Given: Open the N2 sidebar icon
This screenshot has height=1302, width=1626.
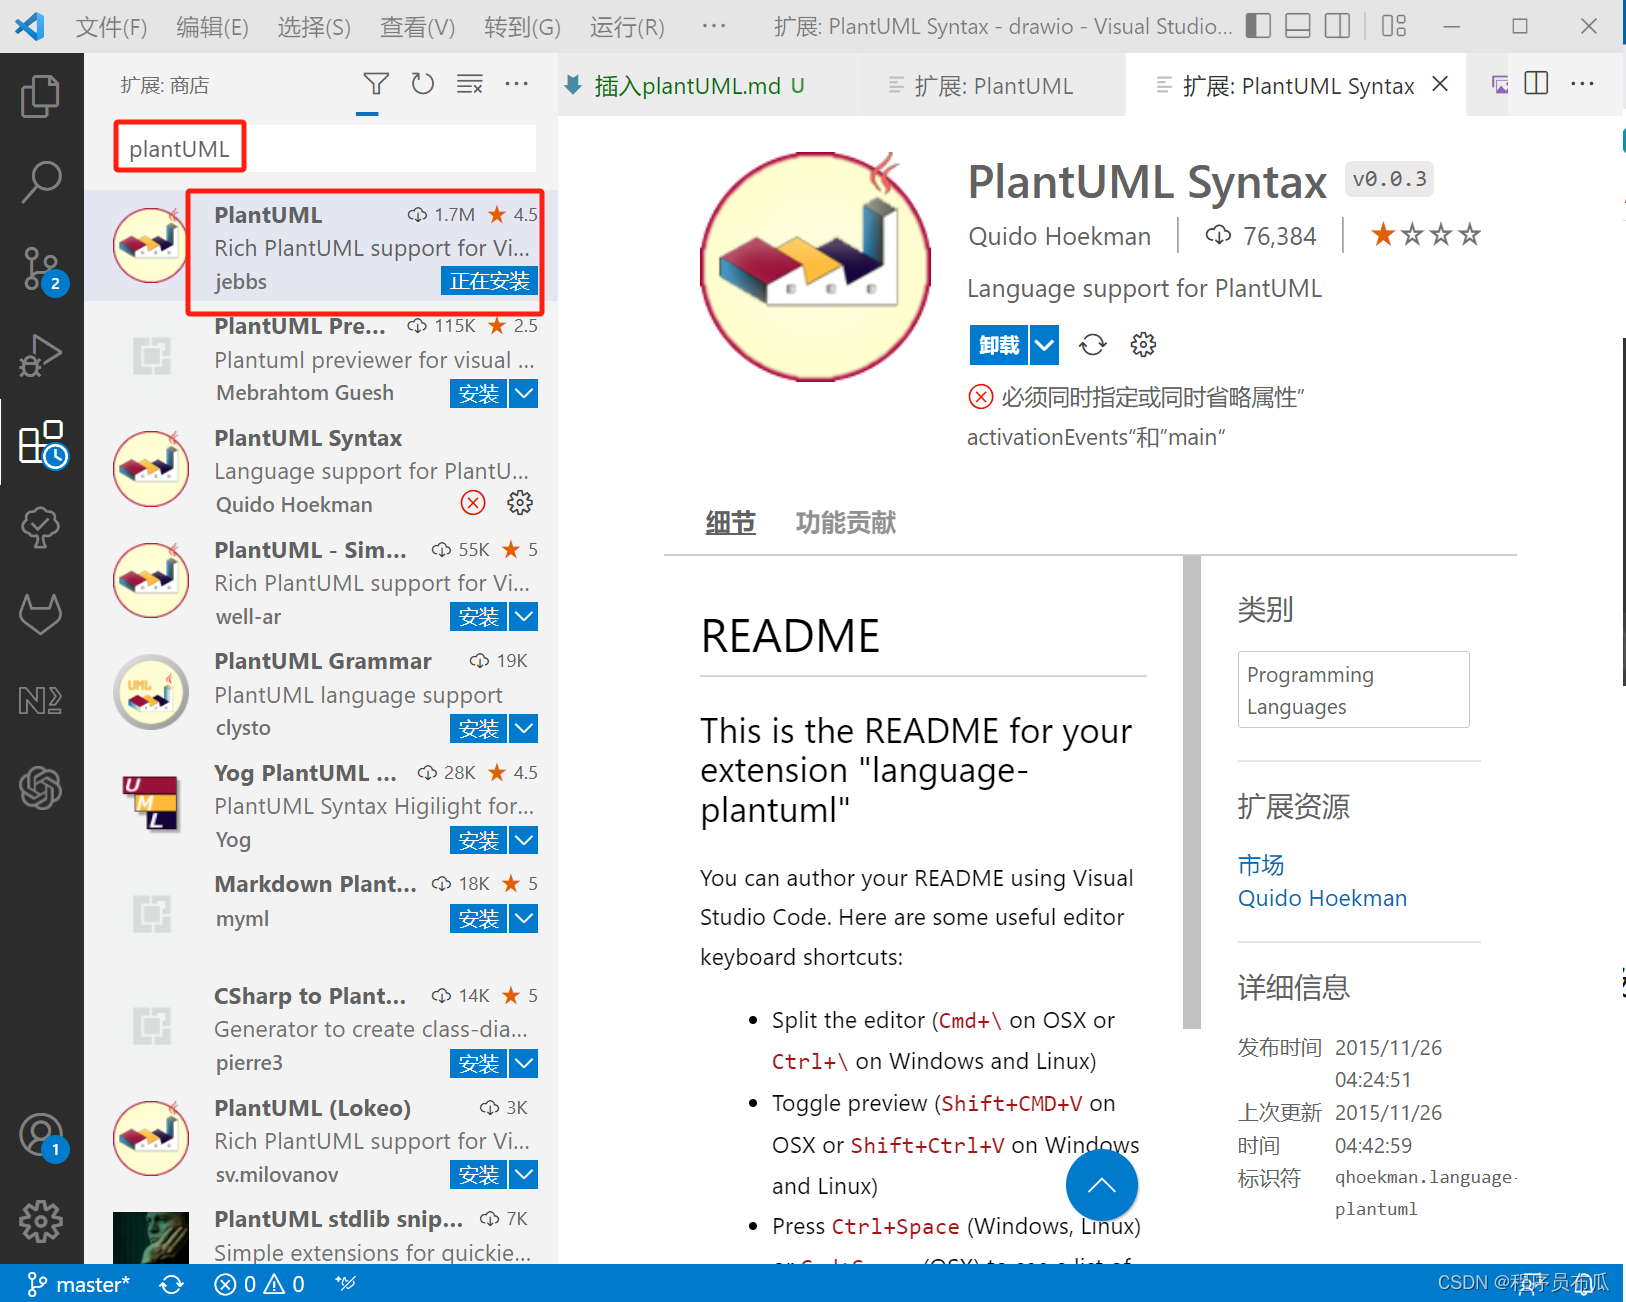Looking at the screenshot, I should pos(41,700).
